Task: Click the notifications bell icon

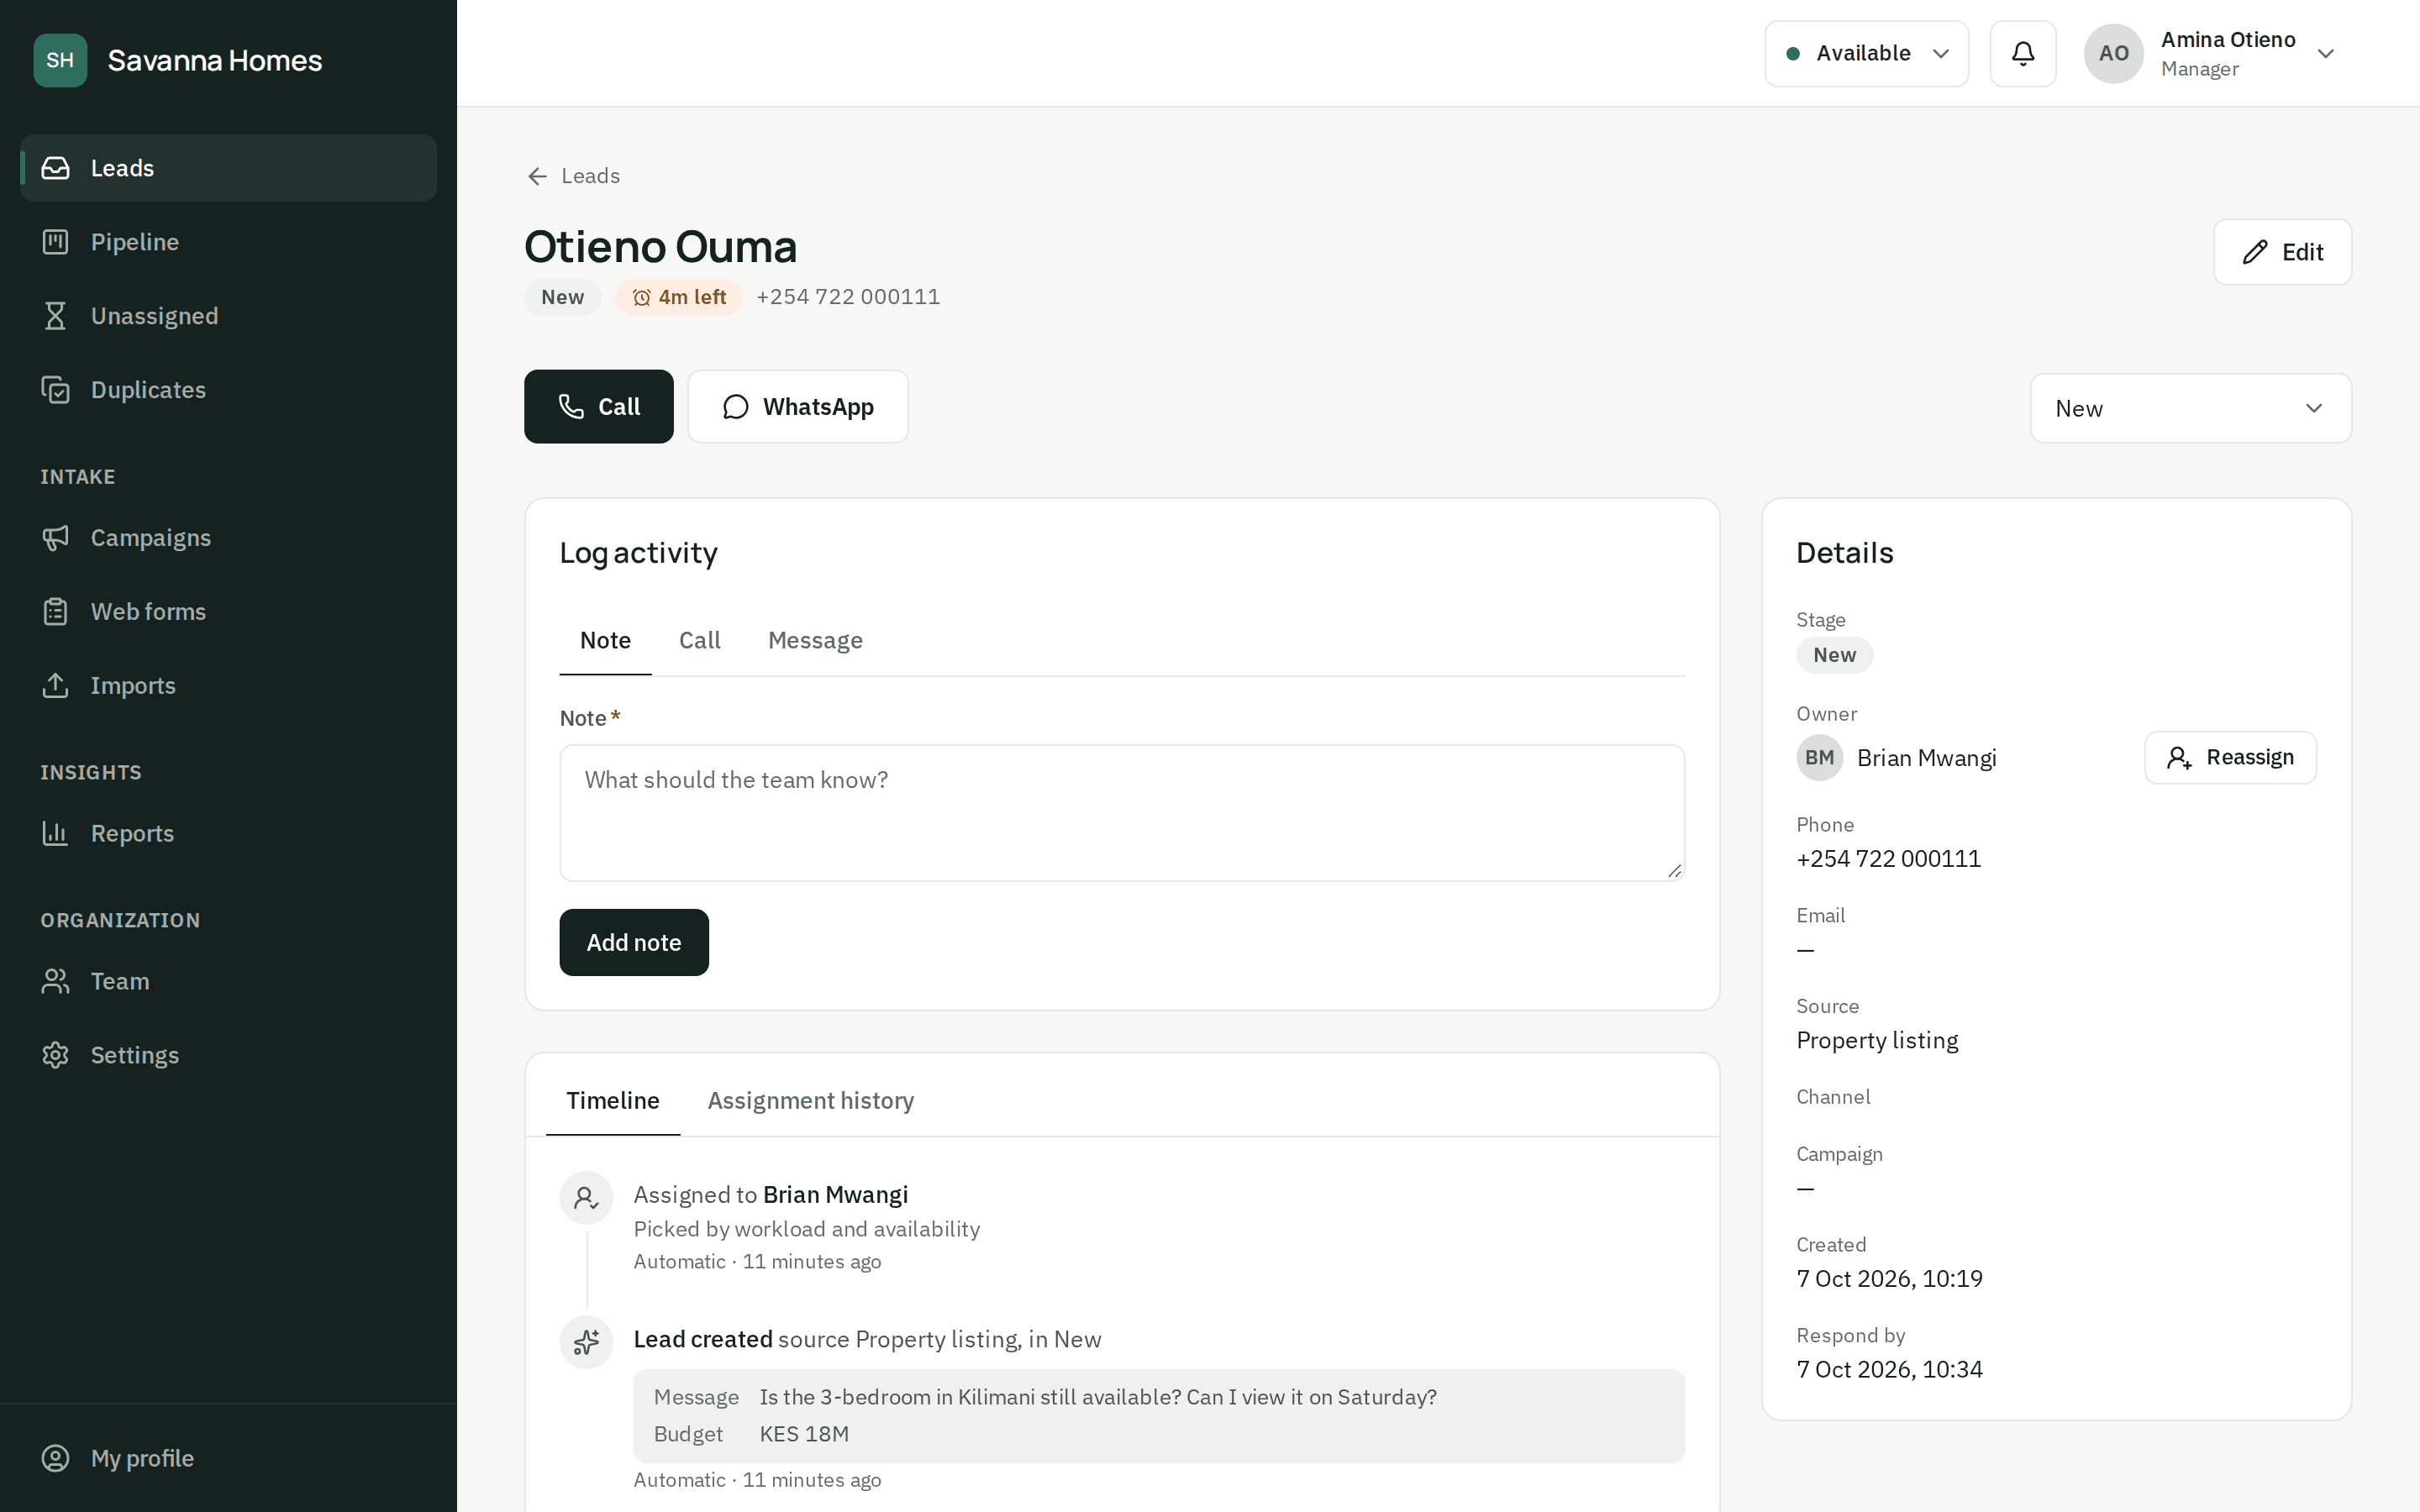Action: click(2022, 53)
